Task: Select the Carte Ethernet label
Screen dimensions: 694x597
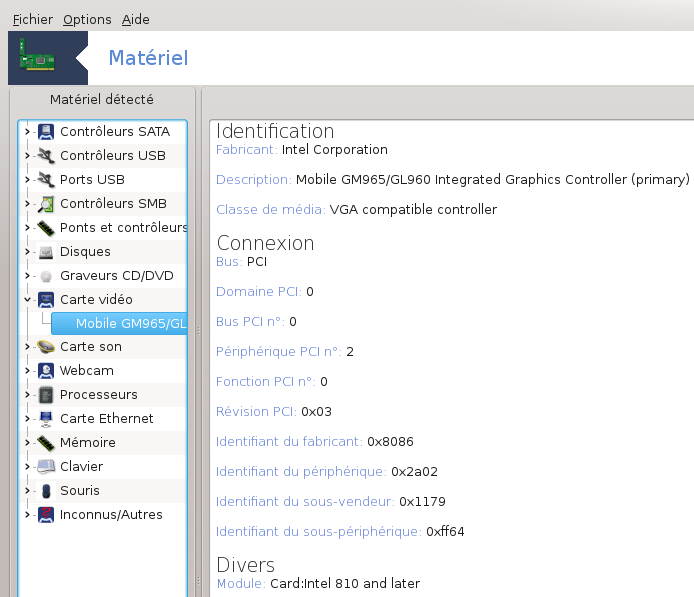Action: pyautogui.click(x=107, y=418)
